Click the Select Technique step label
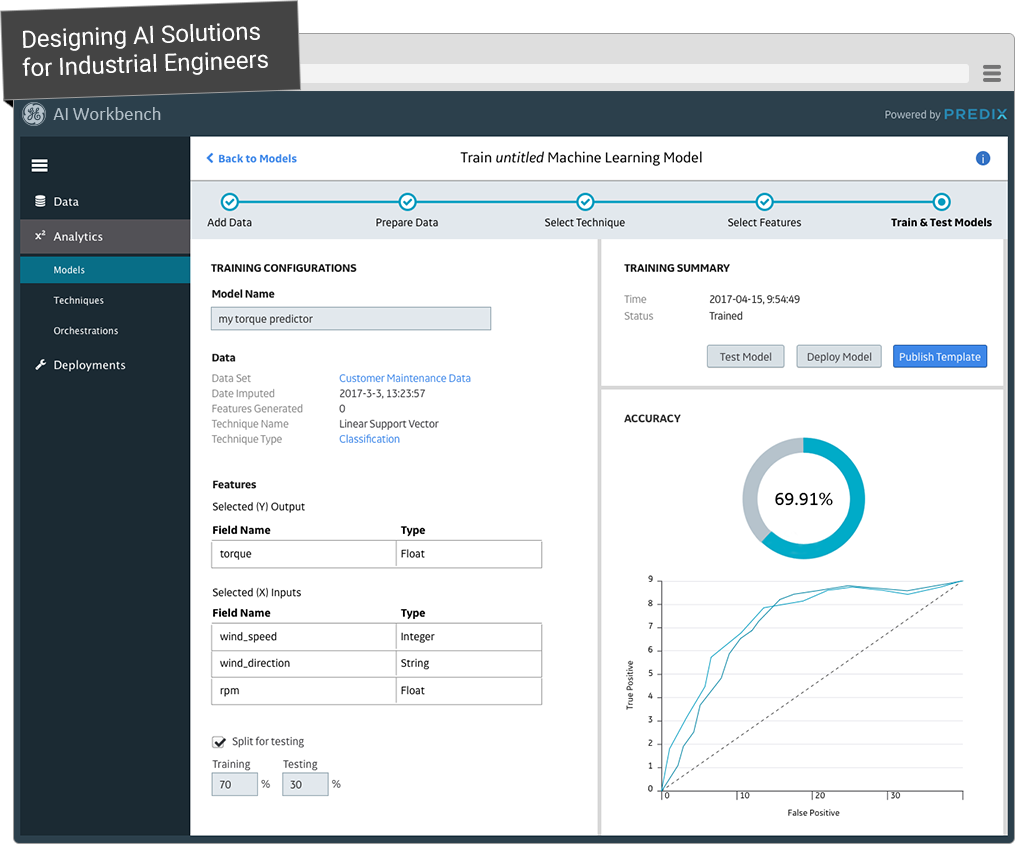This screenshot has height=844, width=1015. tap(585, 223)
